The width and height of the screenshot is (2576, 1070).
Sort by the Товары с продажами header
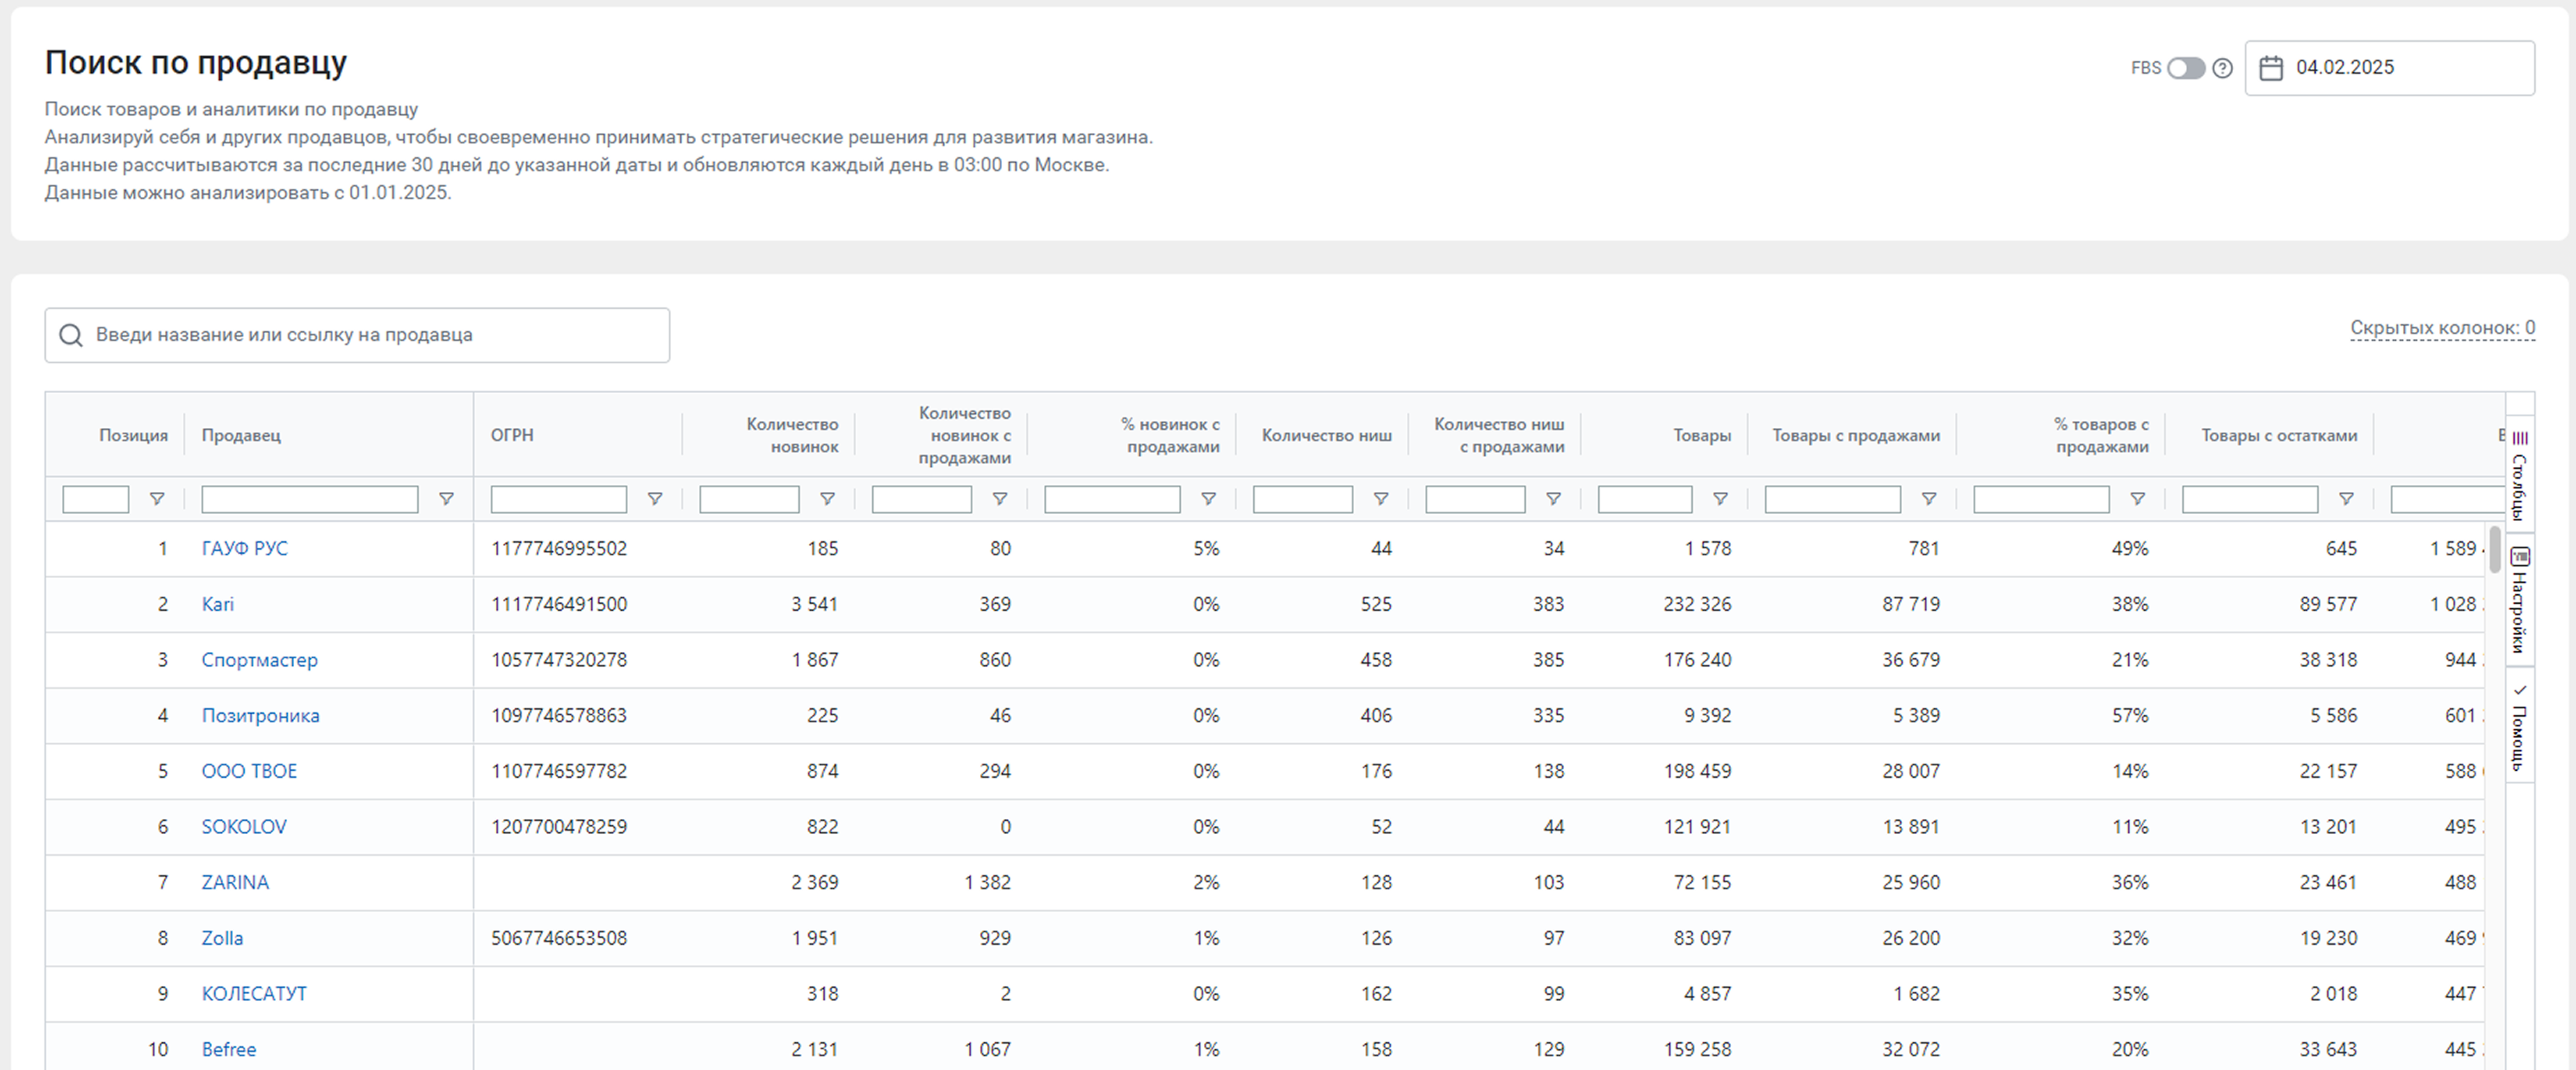(x=1856, y=436)
